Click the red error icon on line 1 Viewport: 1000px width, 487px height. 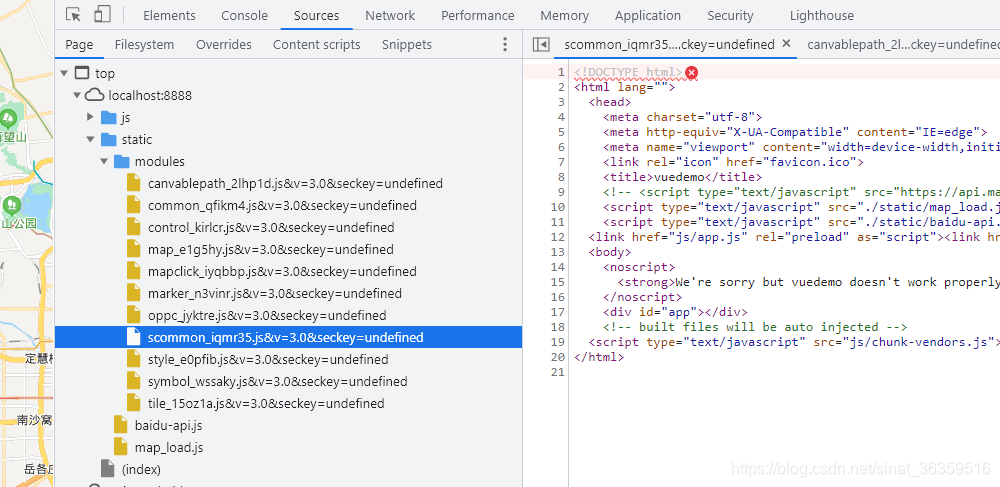click(691, 73)
